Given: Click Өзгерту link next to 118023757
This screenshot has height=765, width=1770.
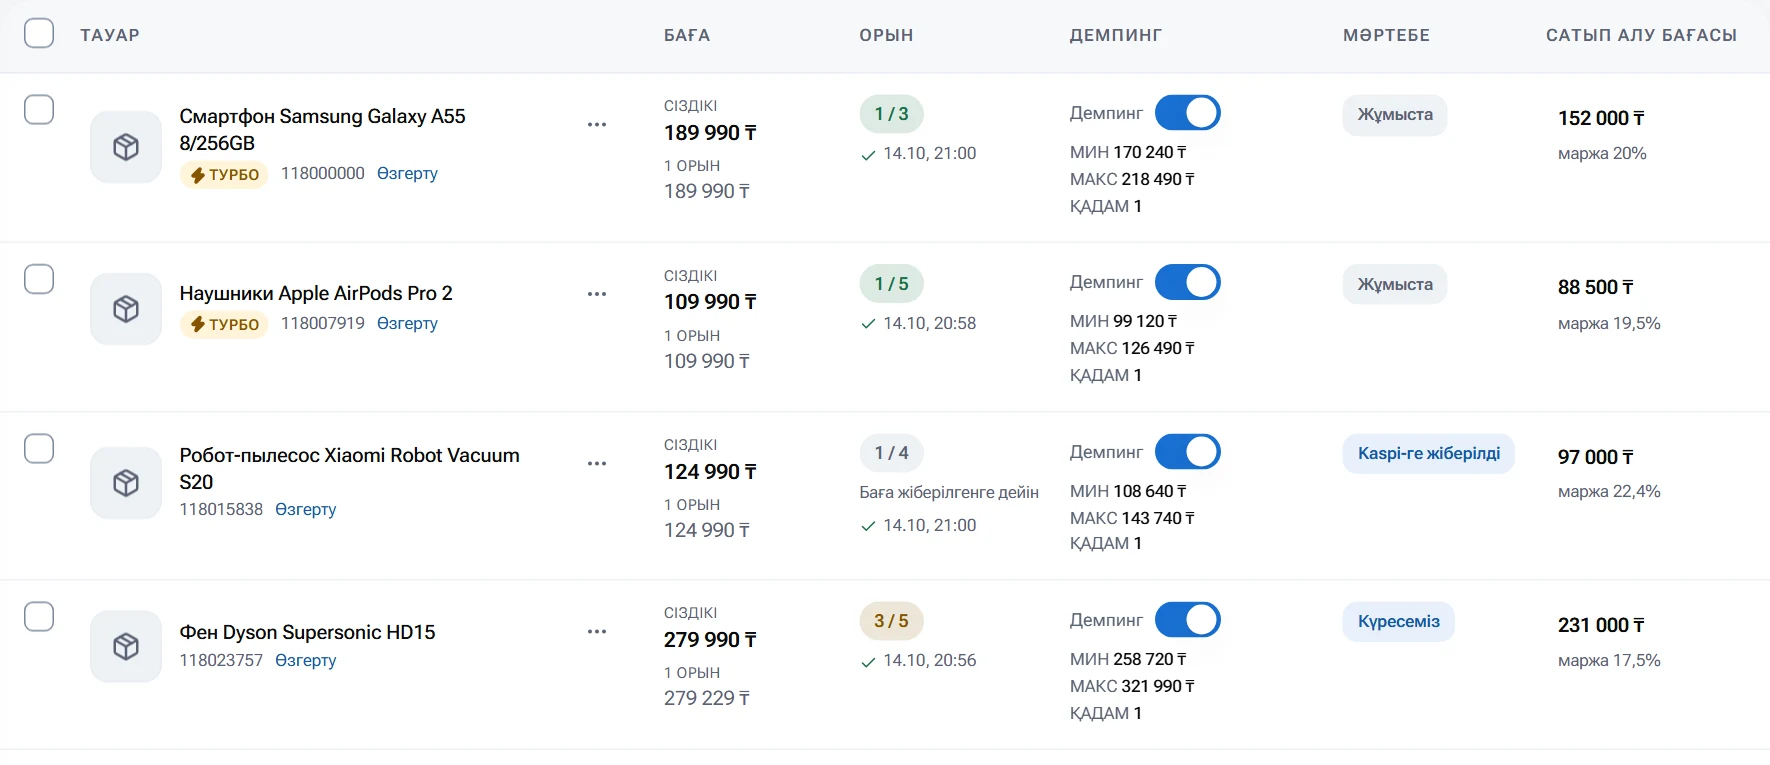Looking at the screenshot, I should (305, 660).
